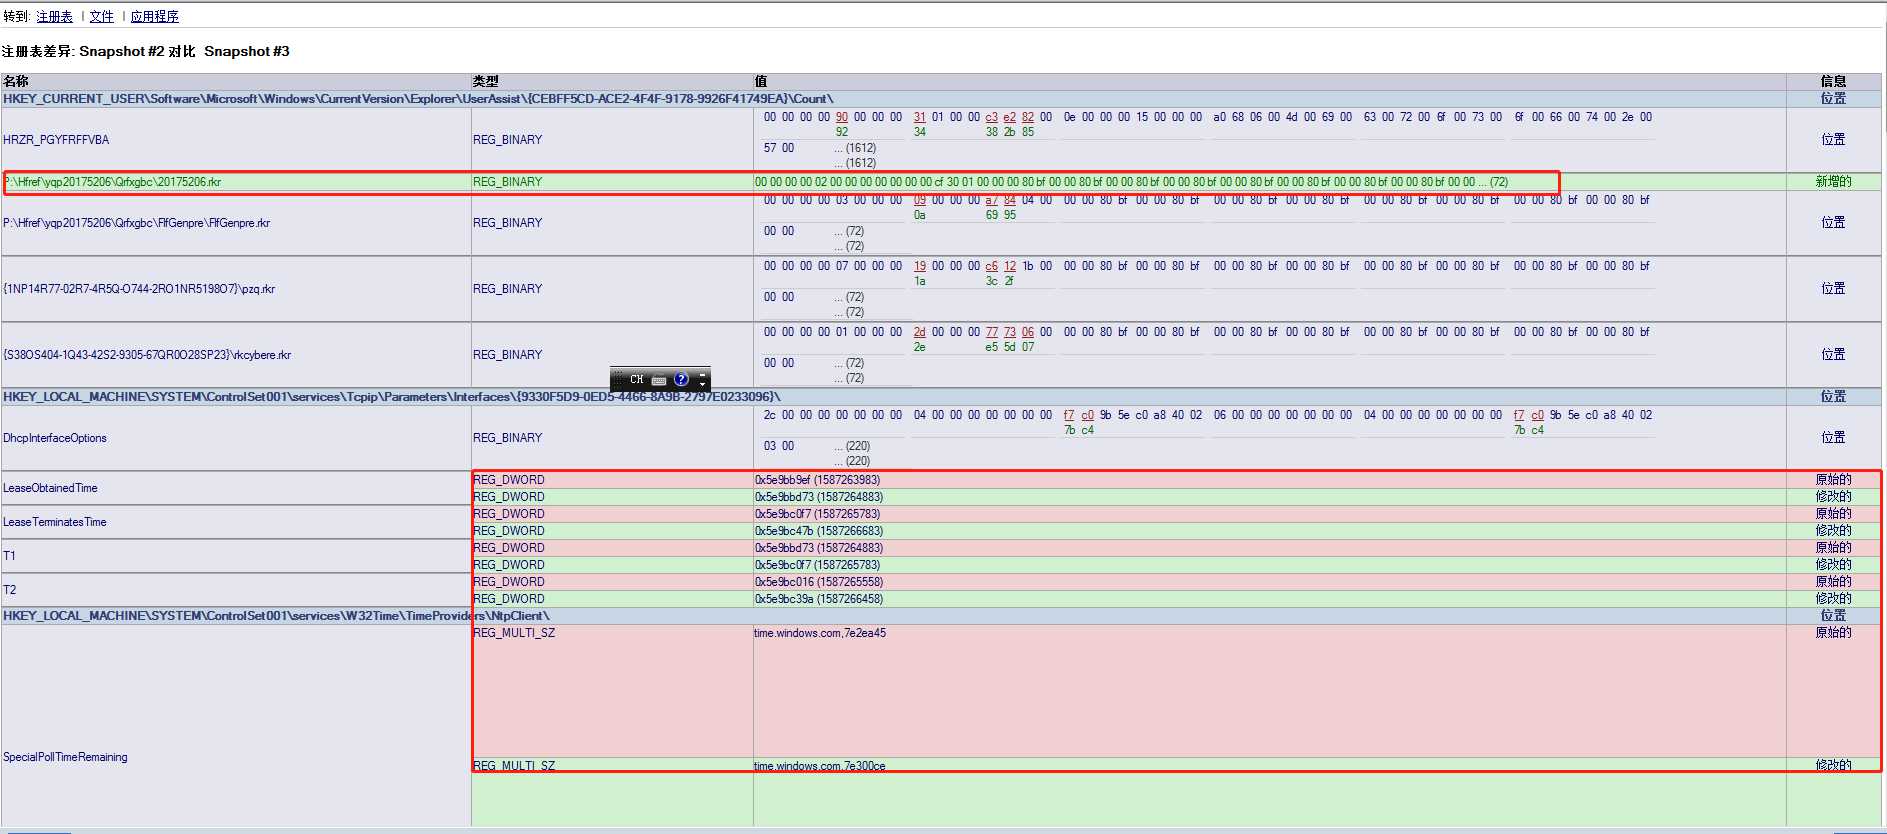Select the vkcybere.rkr value name
Screen dimensions: 1887x834
click(x=147, y=355)
